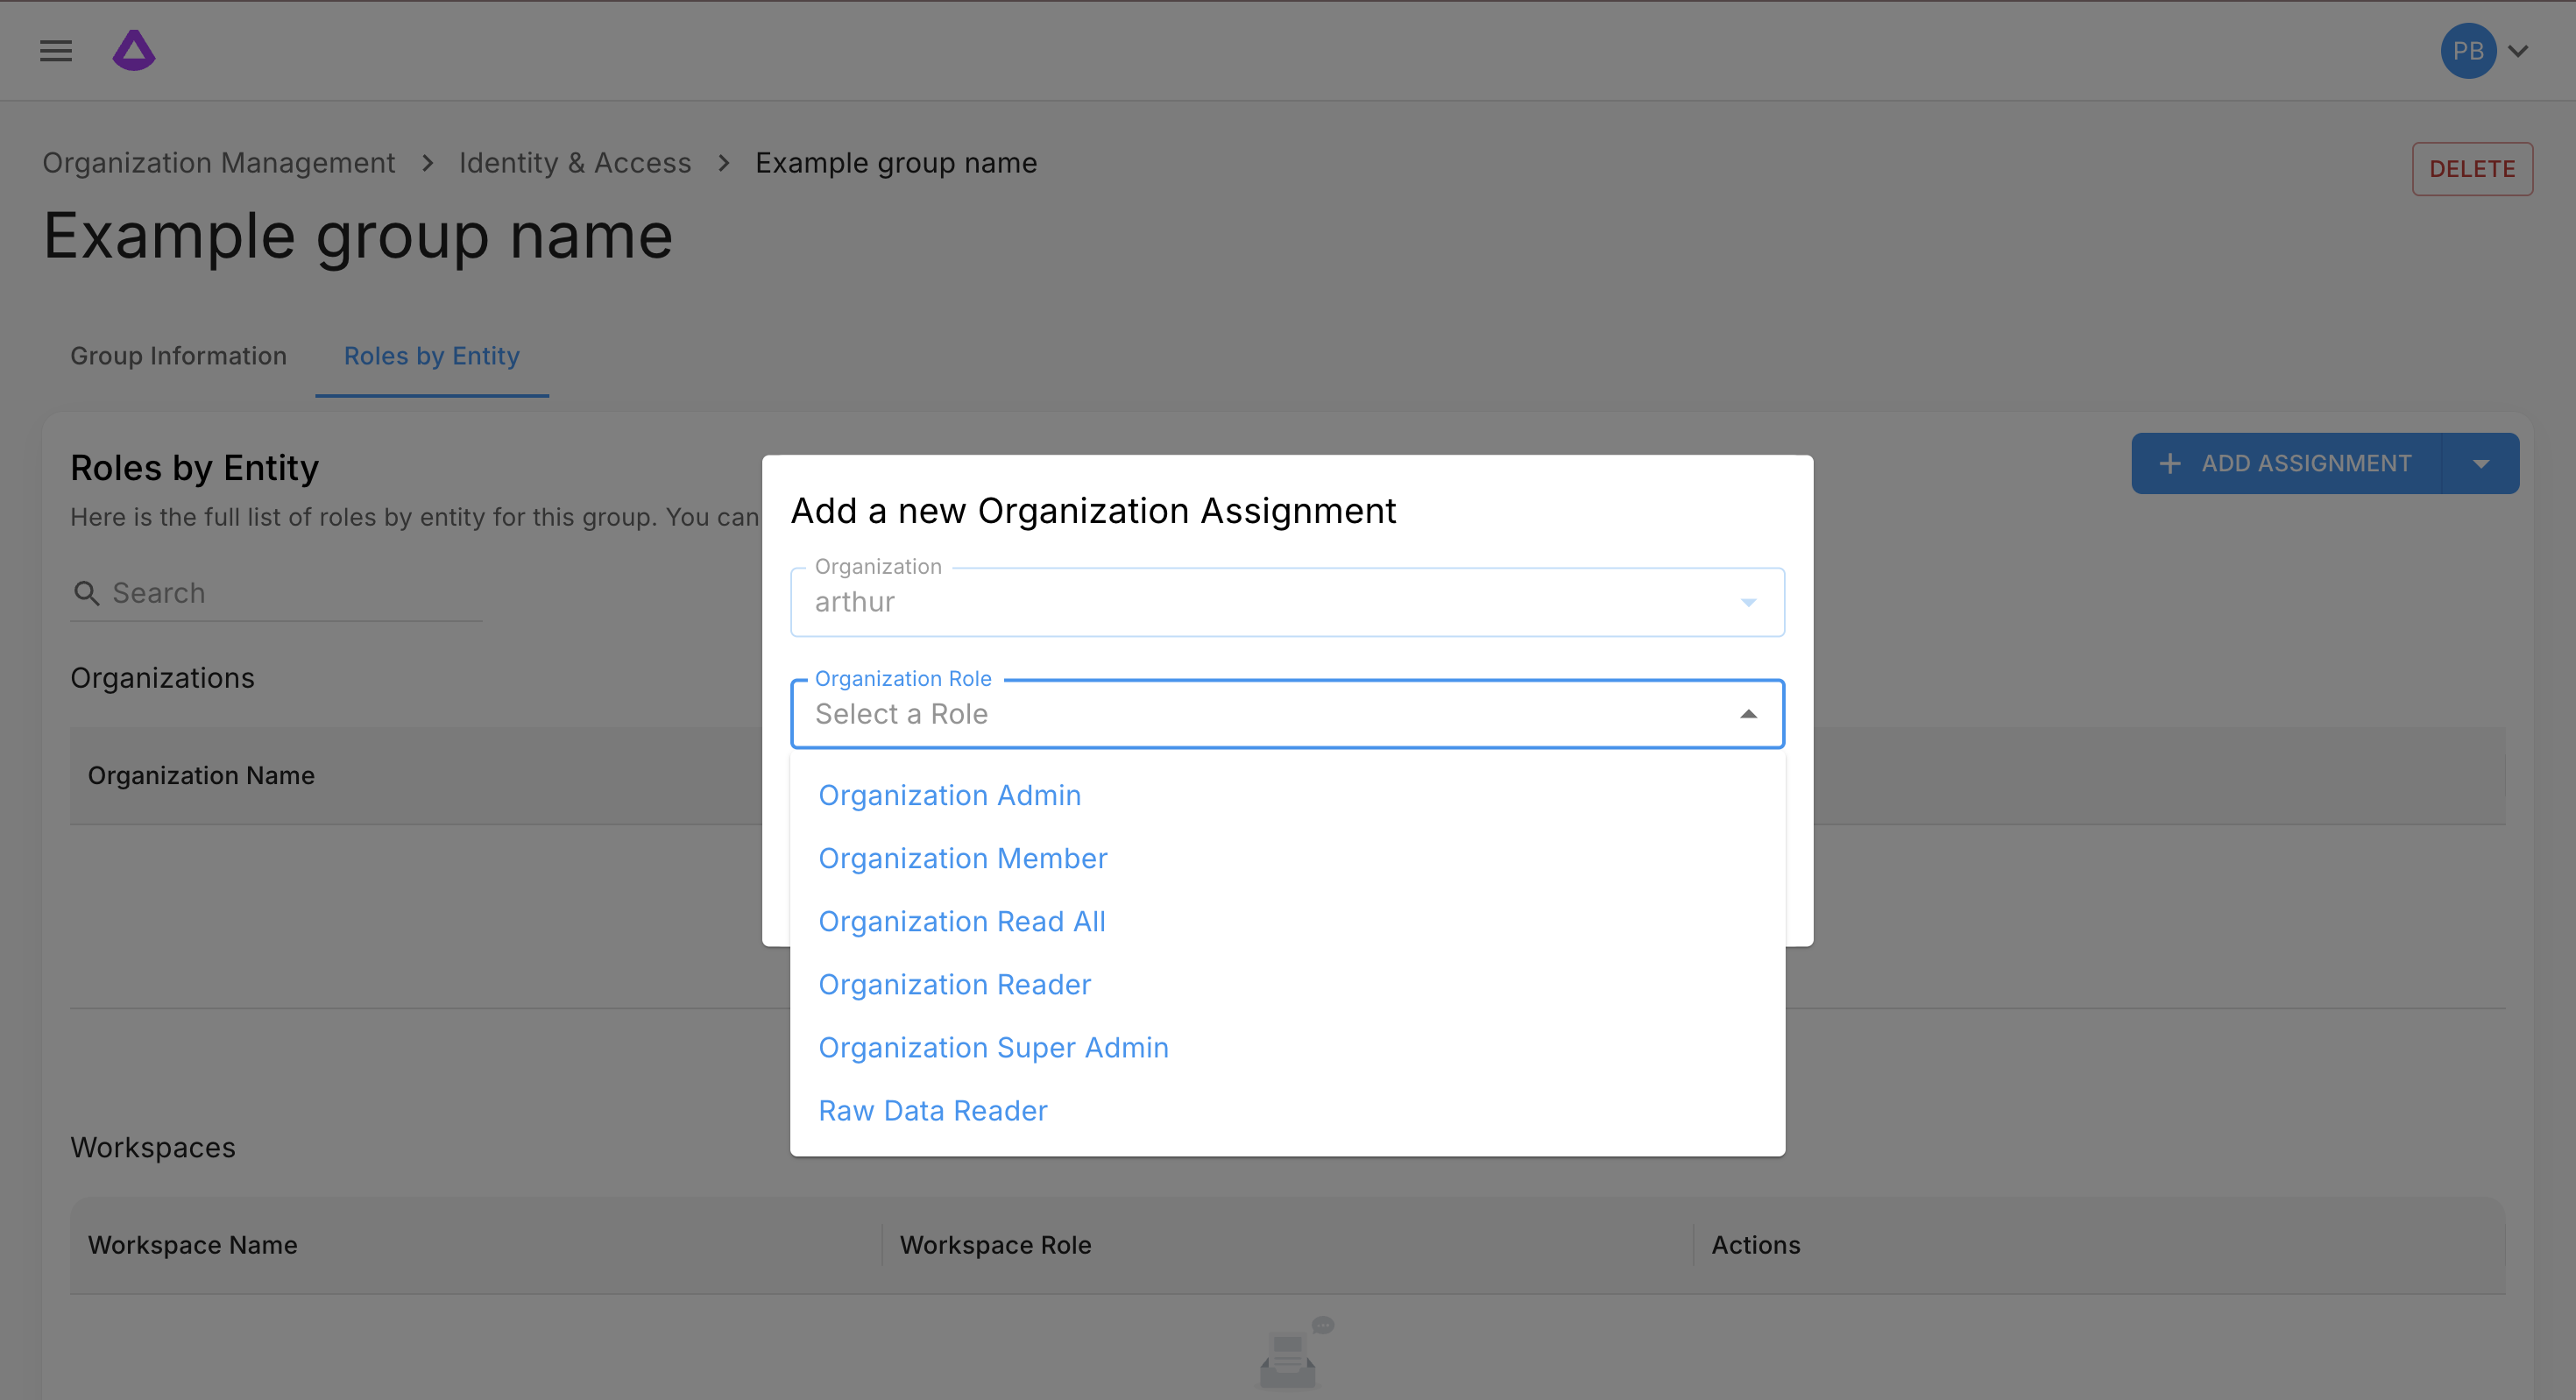Go to Identity & Access breadcrumb

coord(574,163)
